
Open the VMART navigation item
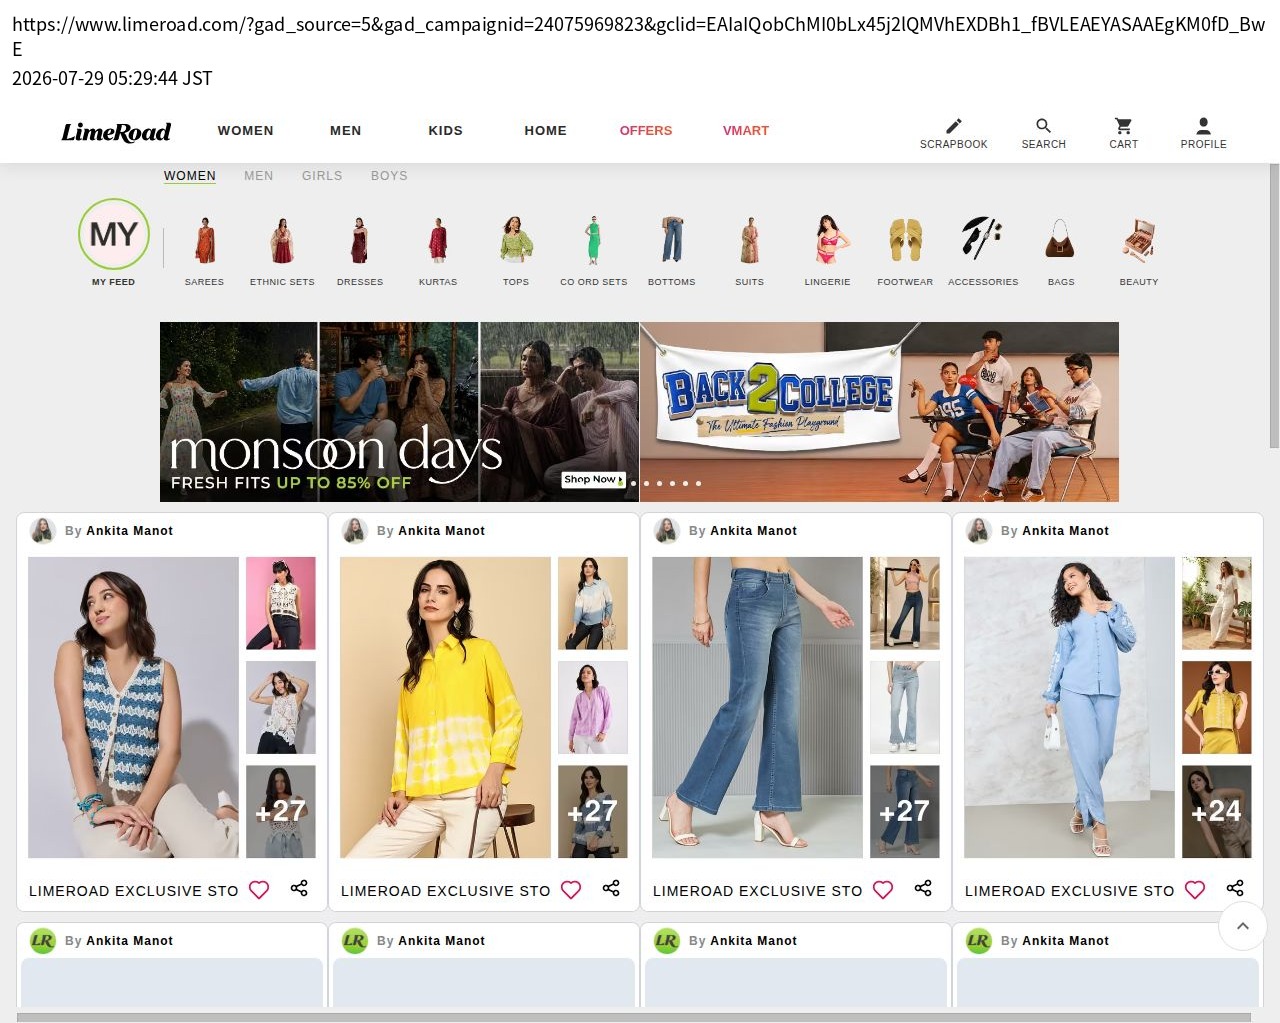click(746, 131)
